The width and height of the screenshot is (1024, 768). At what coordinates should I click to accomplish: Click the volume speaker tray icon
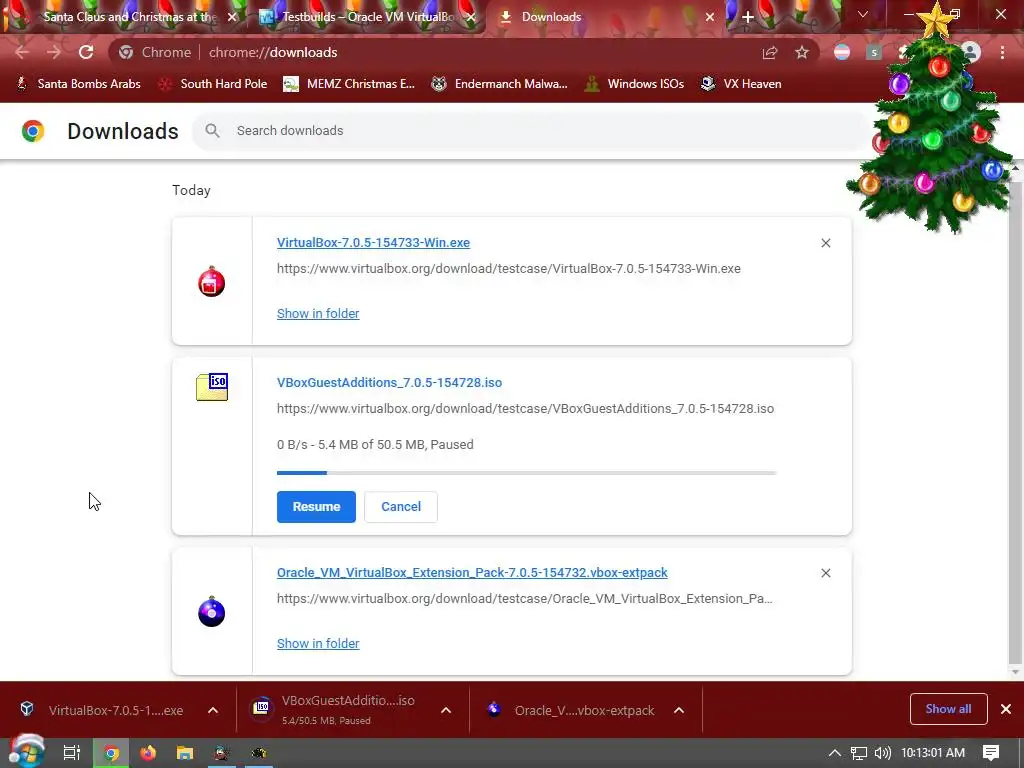point(882,753)
